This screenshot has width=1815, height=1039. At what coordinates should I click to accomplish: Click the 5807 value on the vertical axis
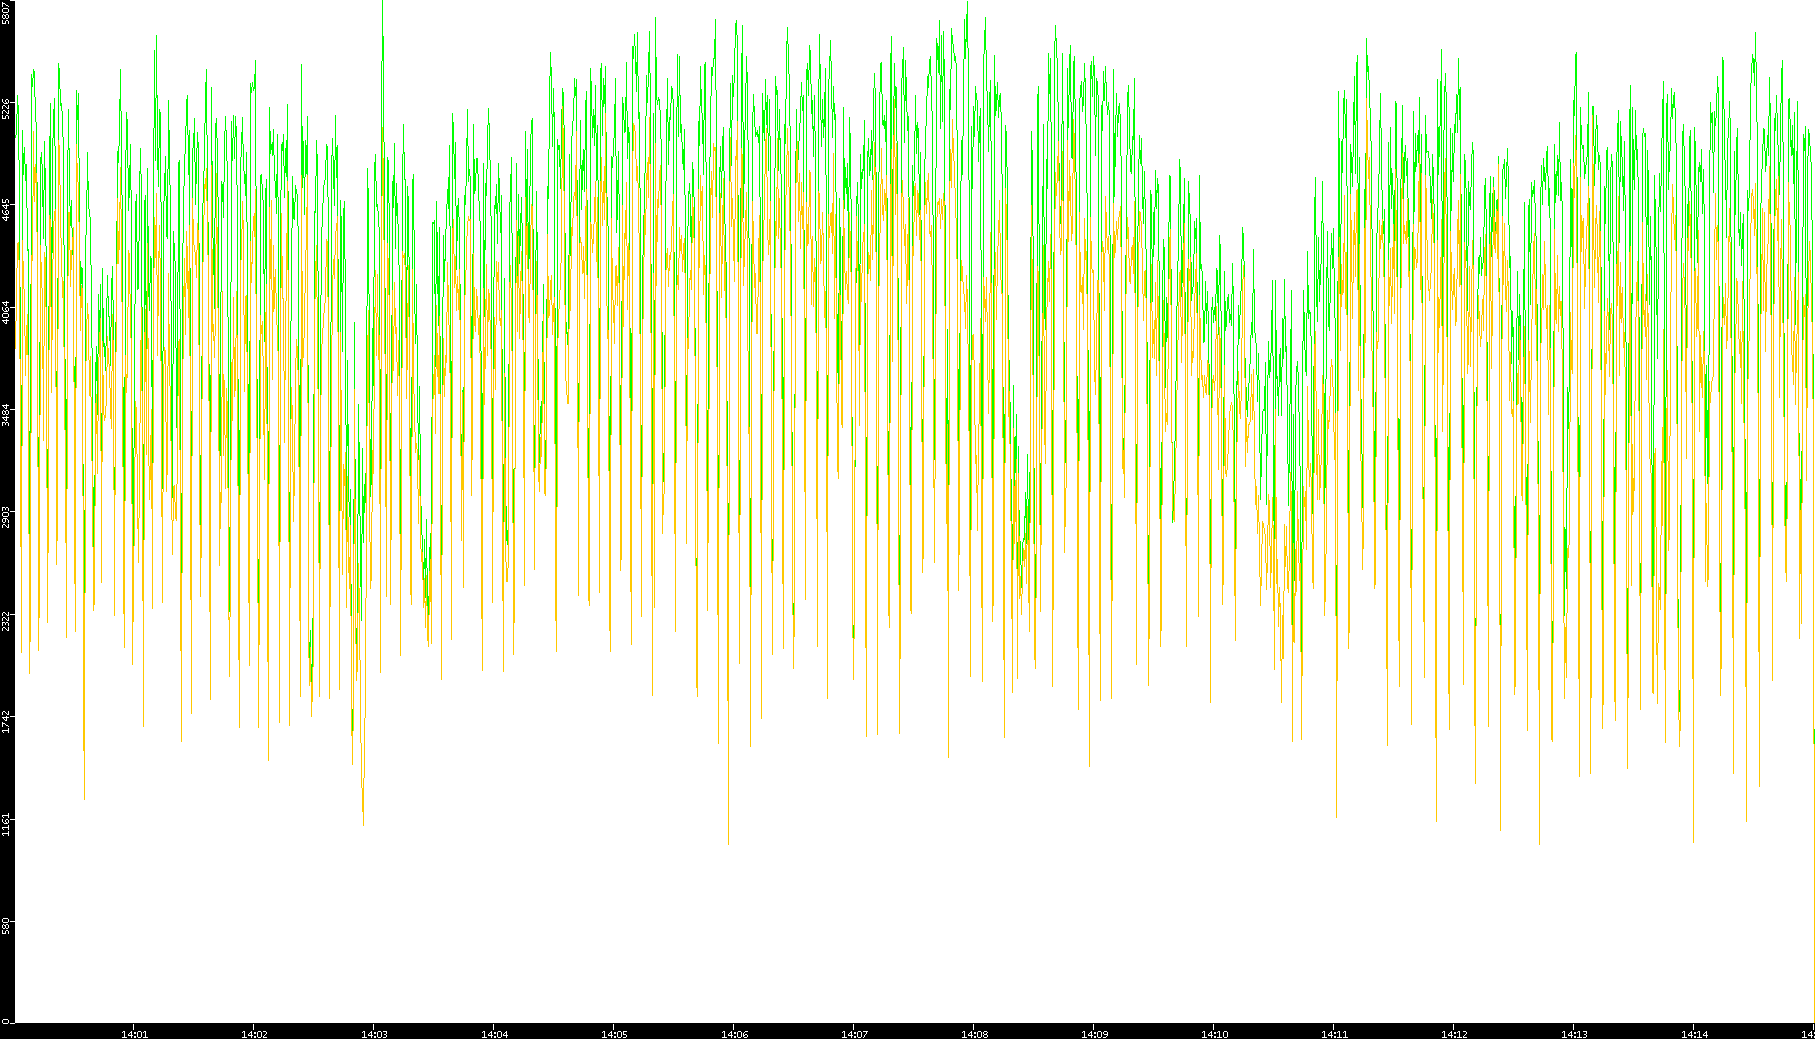[7, 12]
